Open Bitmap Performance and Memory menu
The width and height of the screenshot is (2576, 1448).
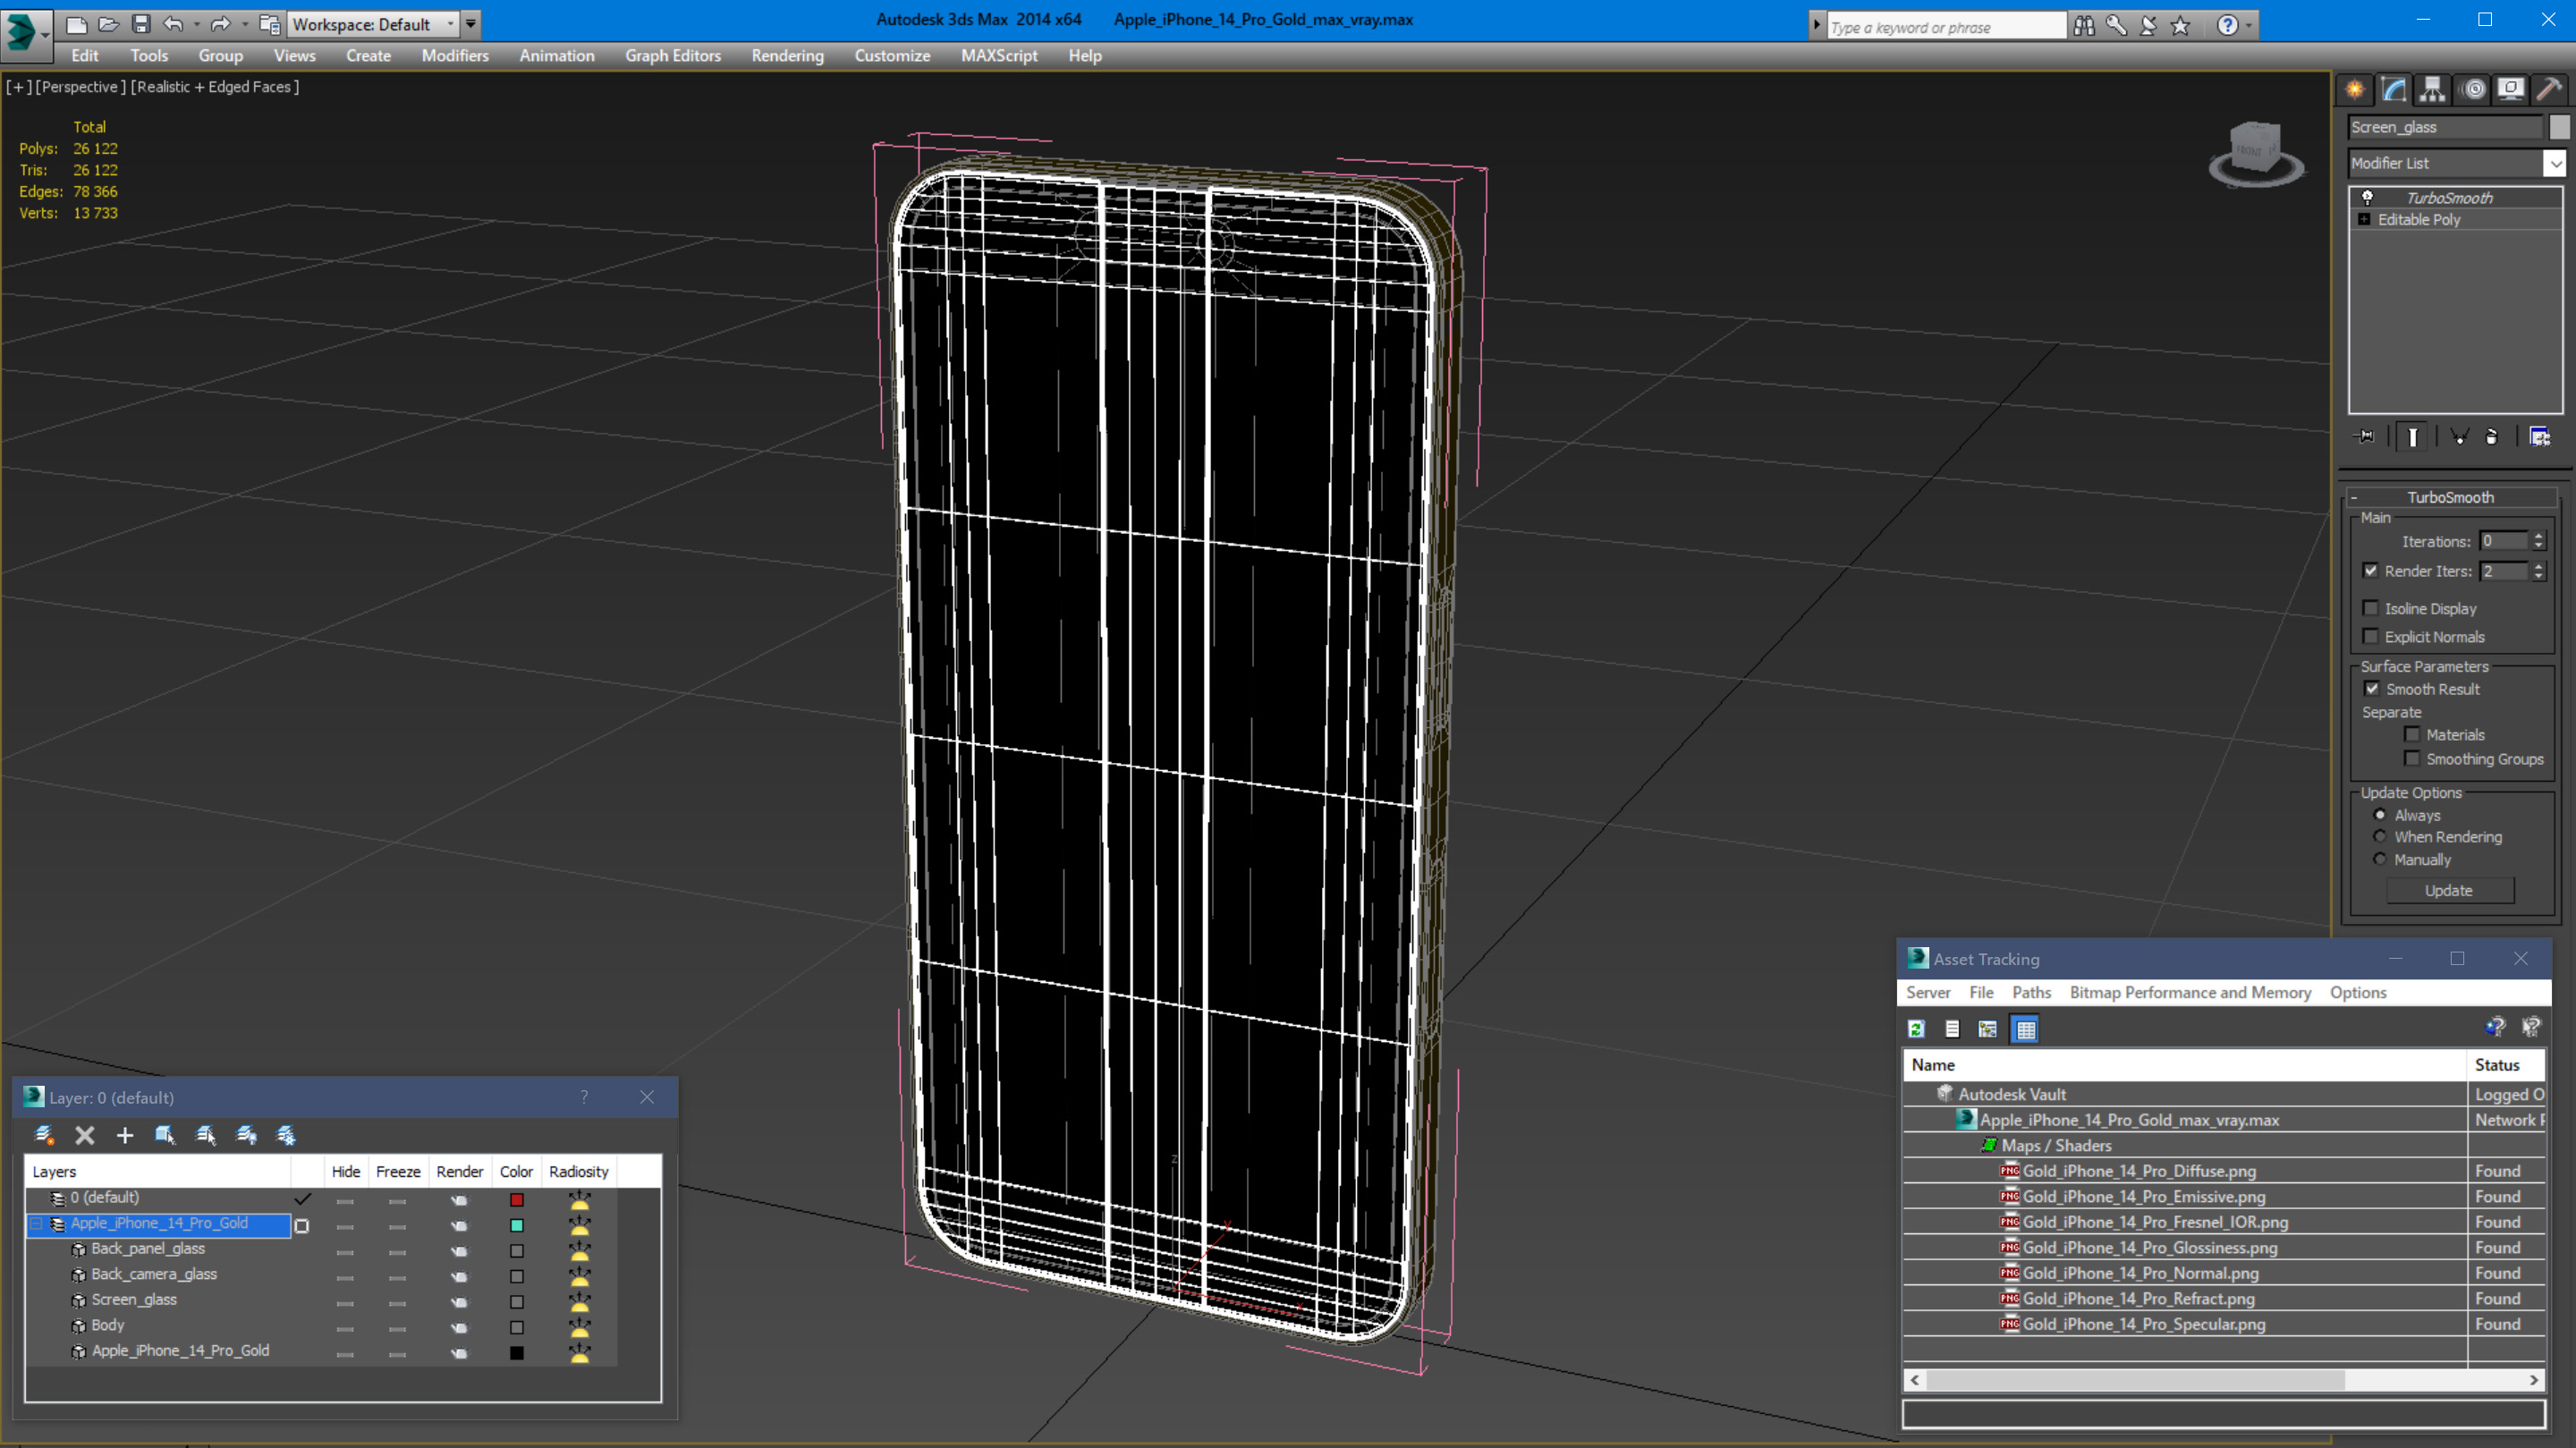tap(2190, 992)
